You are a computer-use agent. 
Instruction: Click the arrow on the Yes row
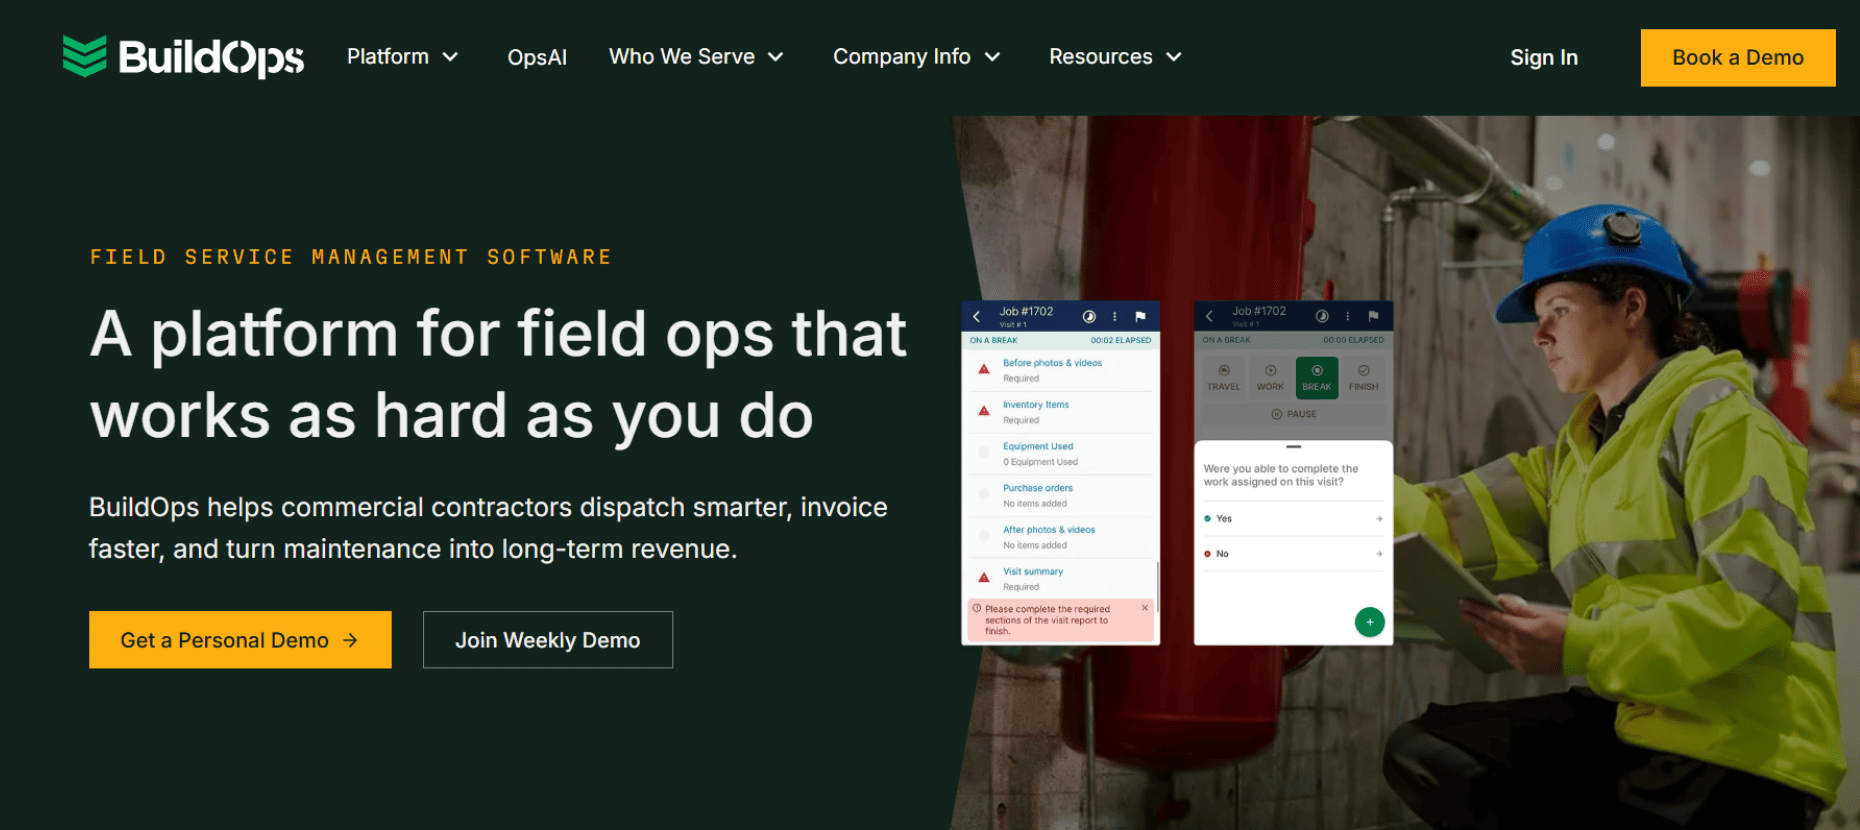coord(1379,518)
